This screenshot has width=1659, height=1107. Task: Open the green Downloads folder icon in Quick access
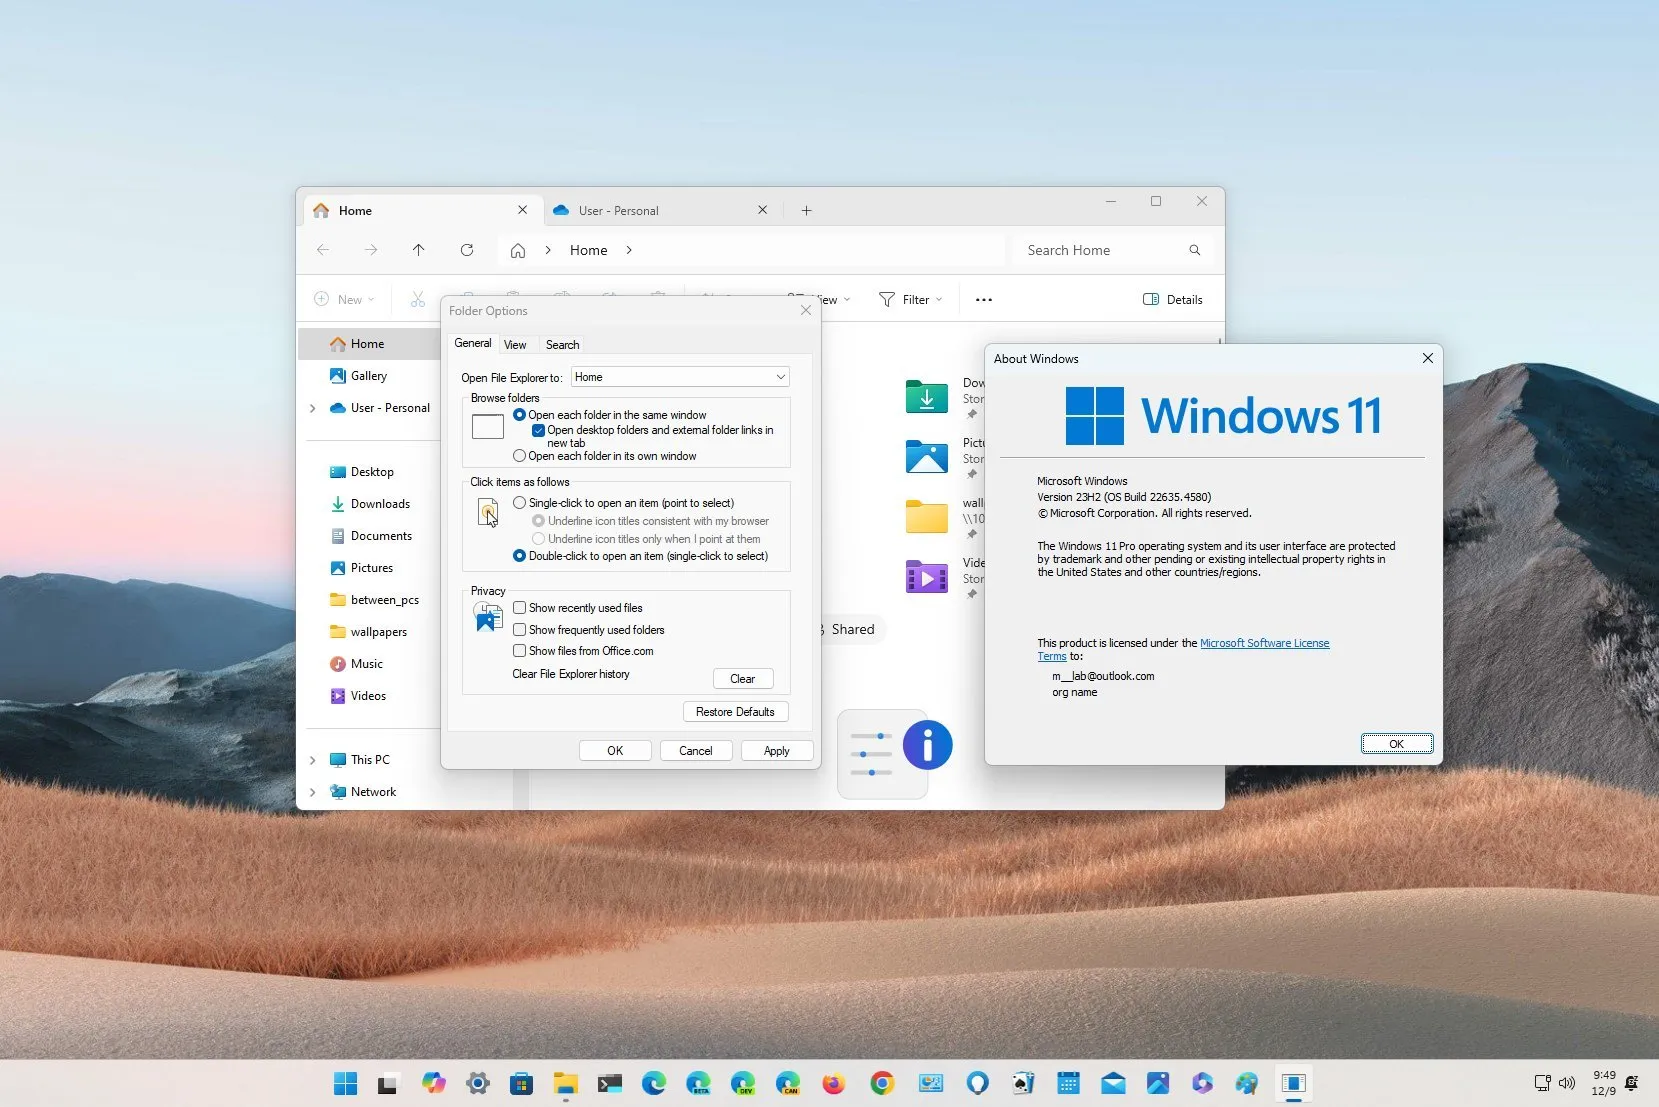[x=927, y=397]
